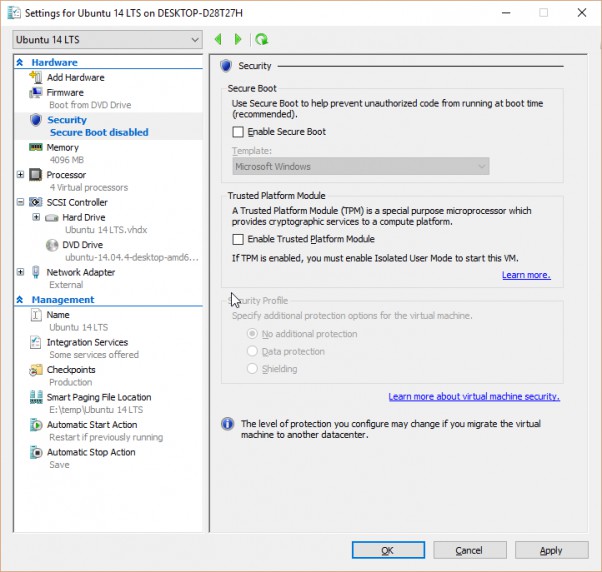Click the DVD Drive disc icon
This screenshot has height=572, width=602.
[51, 245]
